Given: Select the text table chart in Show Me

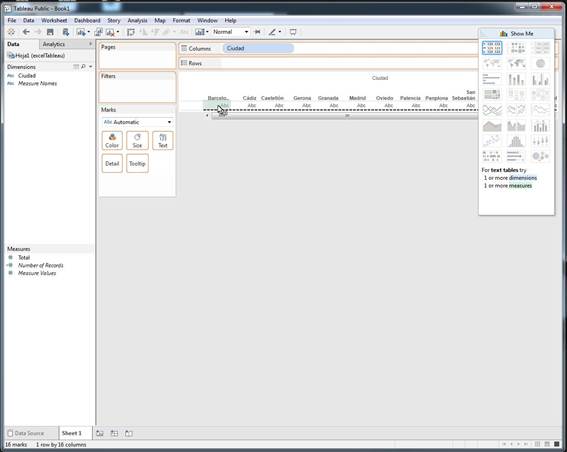Looking at the screenshot, I should 492,48.
